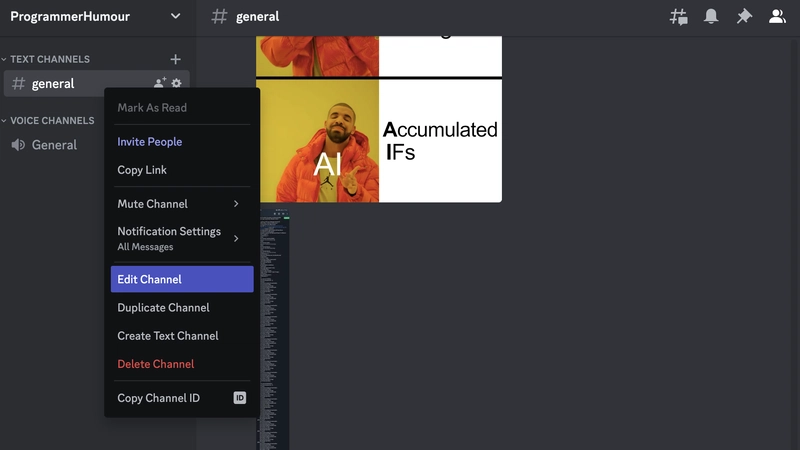The image size is (800, 450).
Task: Click the hash icon in the channel header
Action: click(219, 16)
